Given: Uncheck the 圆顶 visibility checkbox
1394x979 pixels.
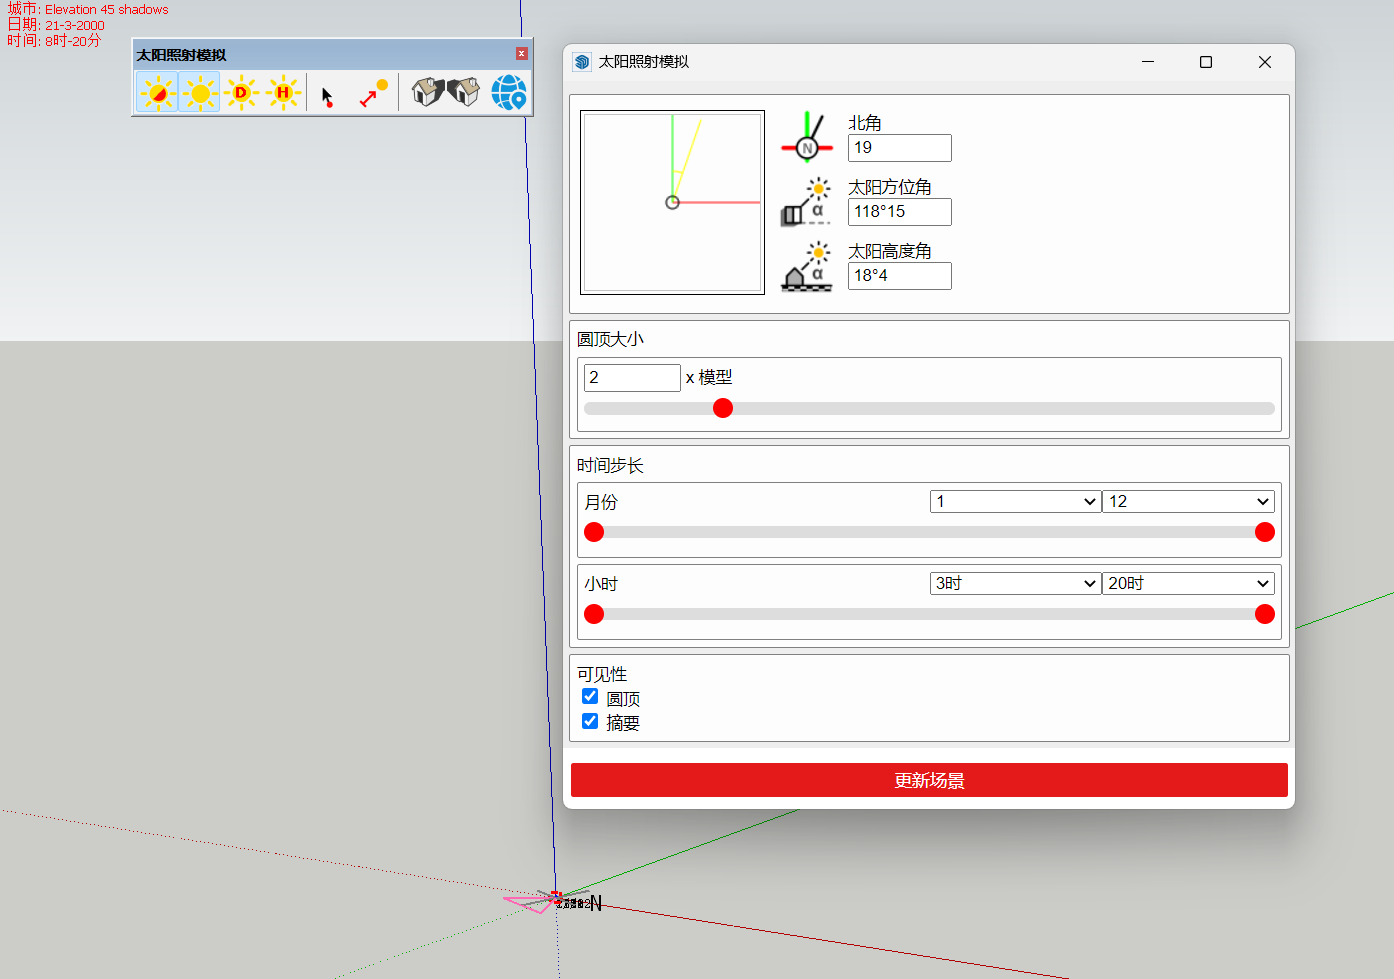Looking at the screenshot, I should 590,697.
